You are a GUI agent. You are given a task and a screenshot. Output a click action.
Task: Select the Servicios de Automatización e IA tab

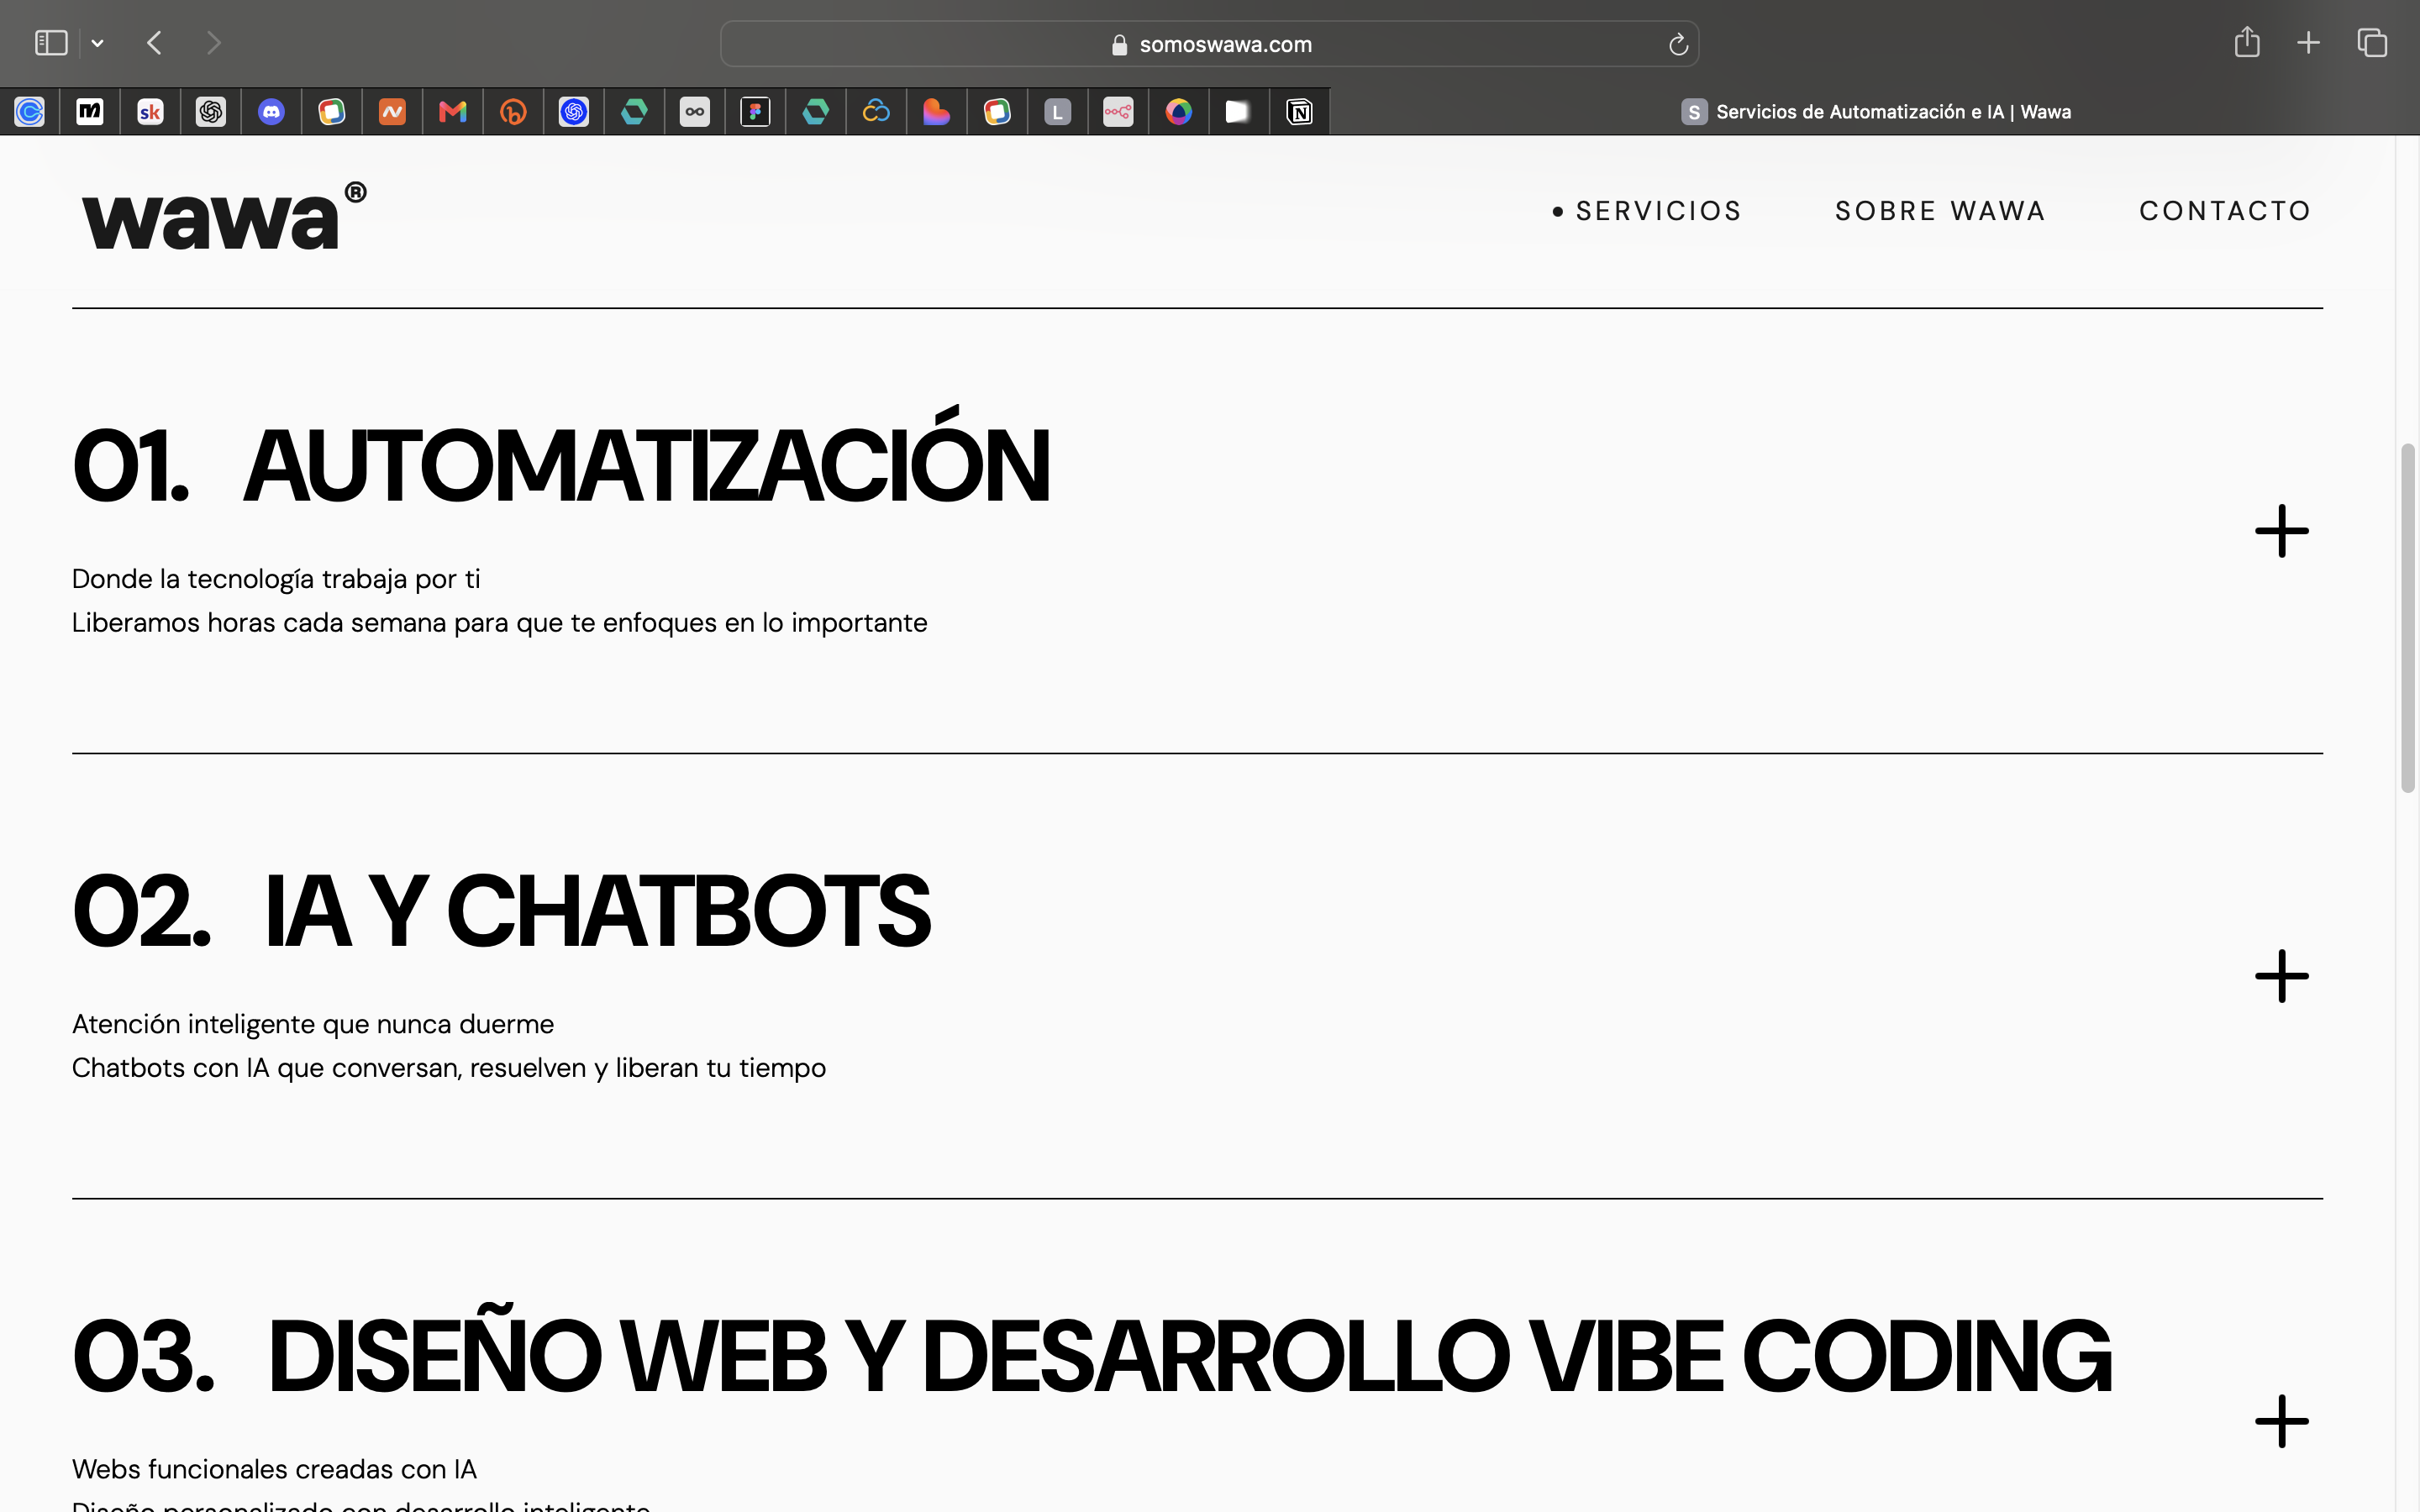point(1875,112)
